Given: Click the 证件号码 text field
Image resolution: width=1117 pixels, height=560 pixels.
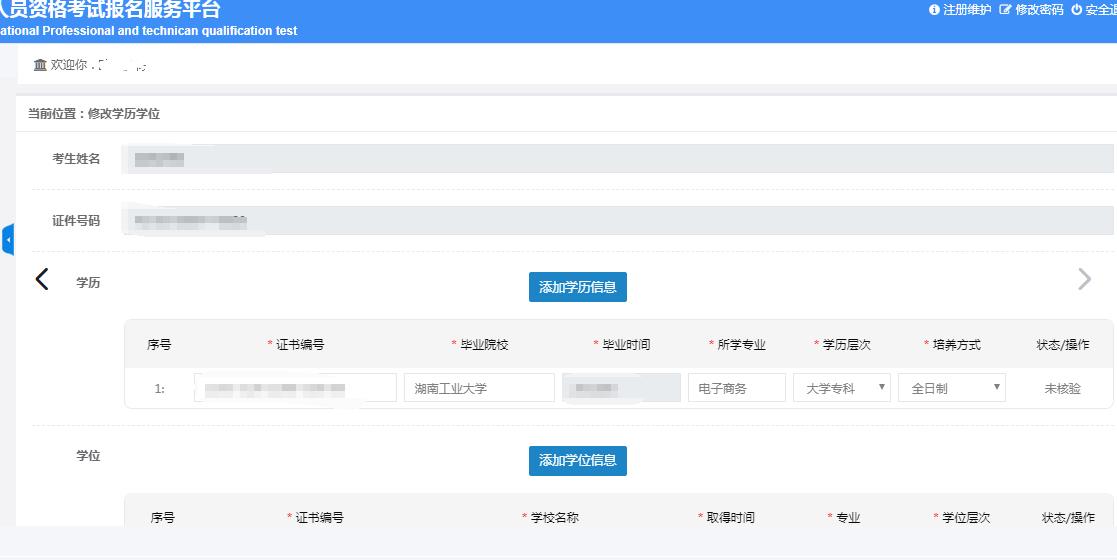Looking at the screenshot, I should click(616, 221).
